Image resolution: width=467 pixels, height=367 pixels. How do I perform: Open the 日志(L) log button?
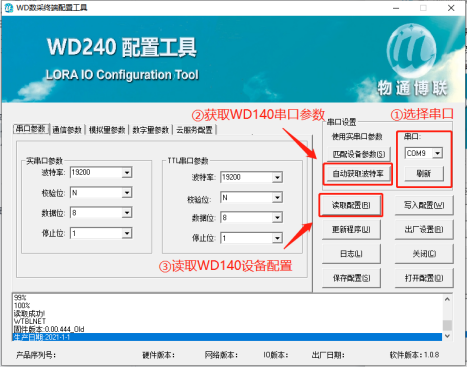coord(351,254)
